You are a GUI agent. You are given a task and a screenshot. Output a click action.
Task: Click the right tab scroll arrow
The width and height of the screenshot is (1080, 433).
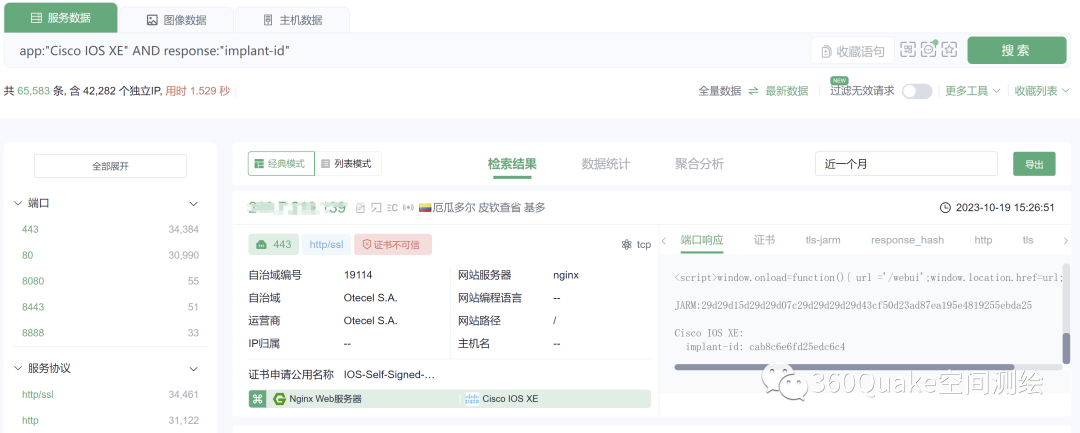1066,241
